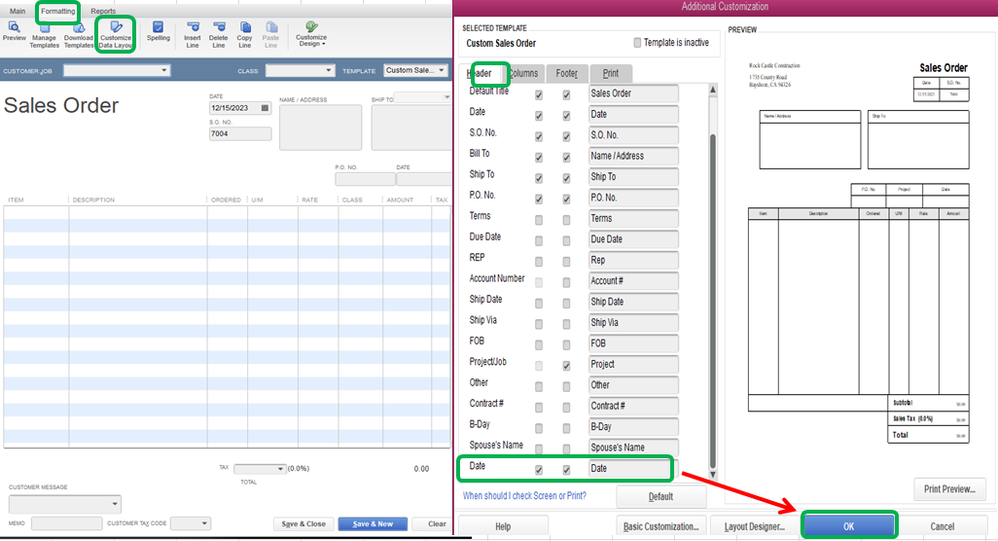
Task: Edit the Terms title field
Action: click(633, 218)
